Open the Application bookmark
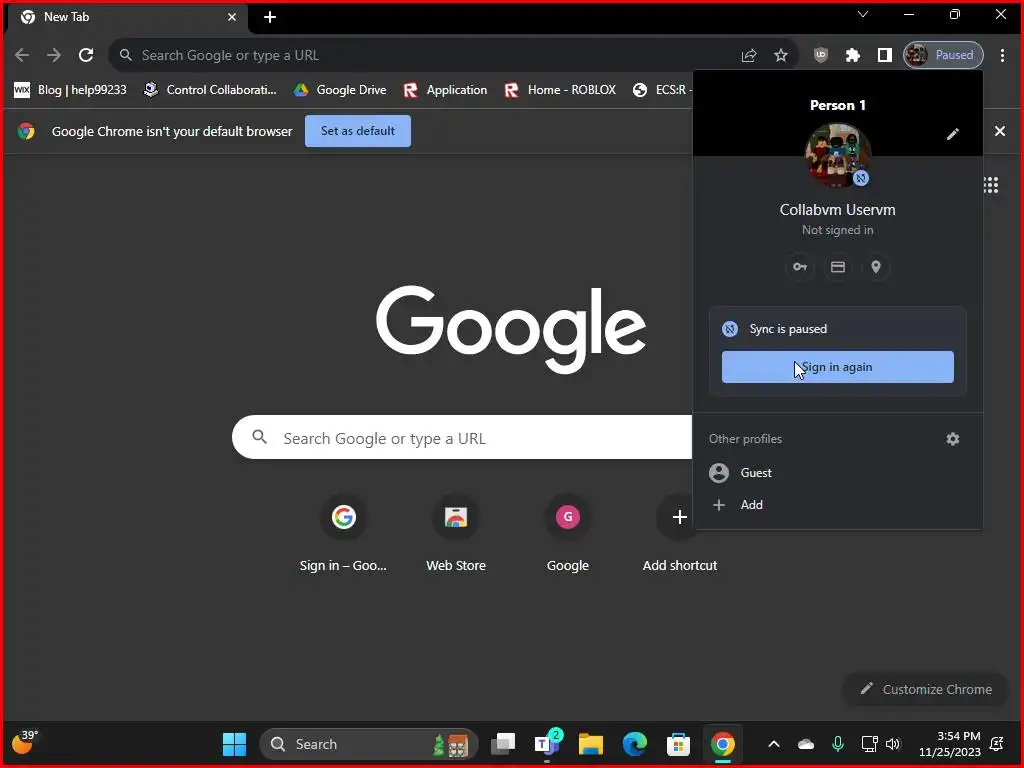 pyautogui.click(x=445, y=90)
